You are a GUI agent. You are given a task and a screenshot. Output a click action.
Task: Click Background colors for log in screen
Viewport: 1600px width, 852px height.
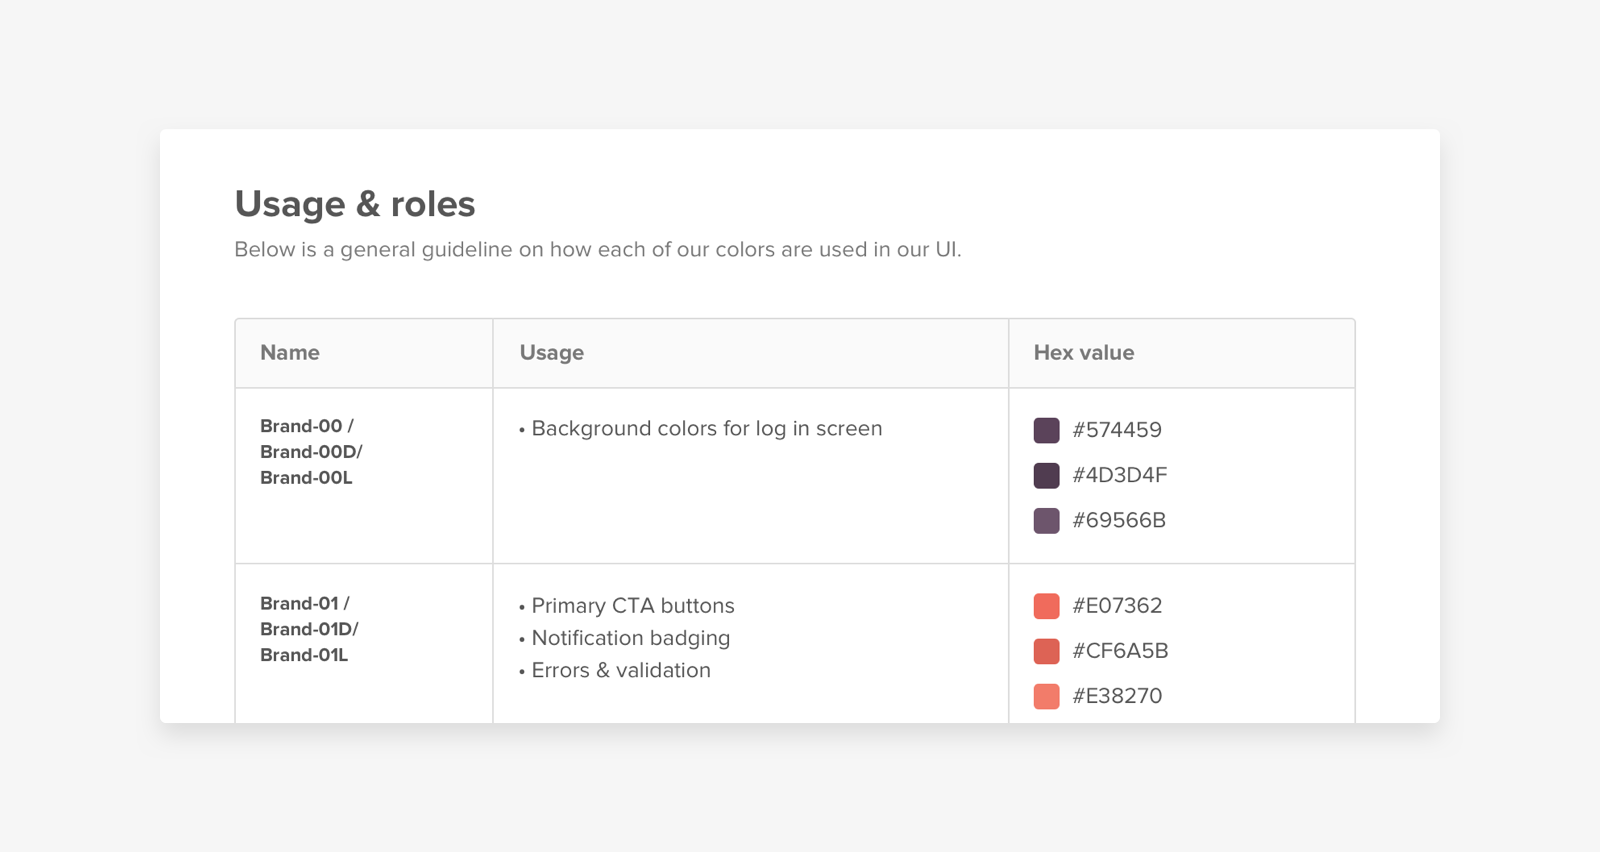[x=706, y=429]
